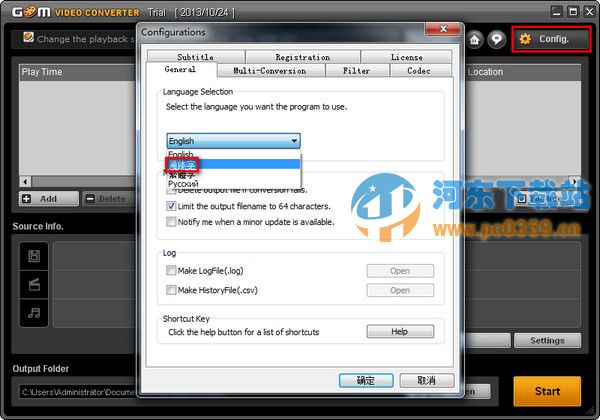
Task: Click the output folder path field
Action: (x=79, y=392)
